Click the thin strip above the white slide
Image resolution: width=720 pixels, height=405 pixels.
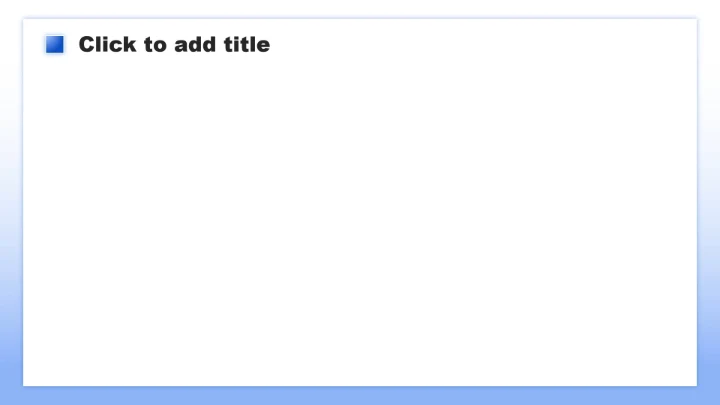[x=360, y=8]
